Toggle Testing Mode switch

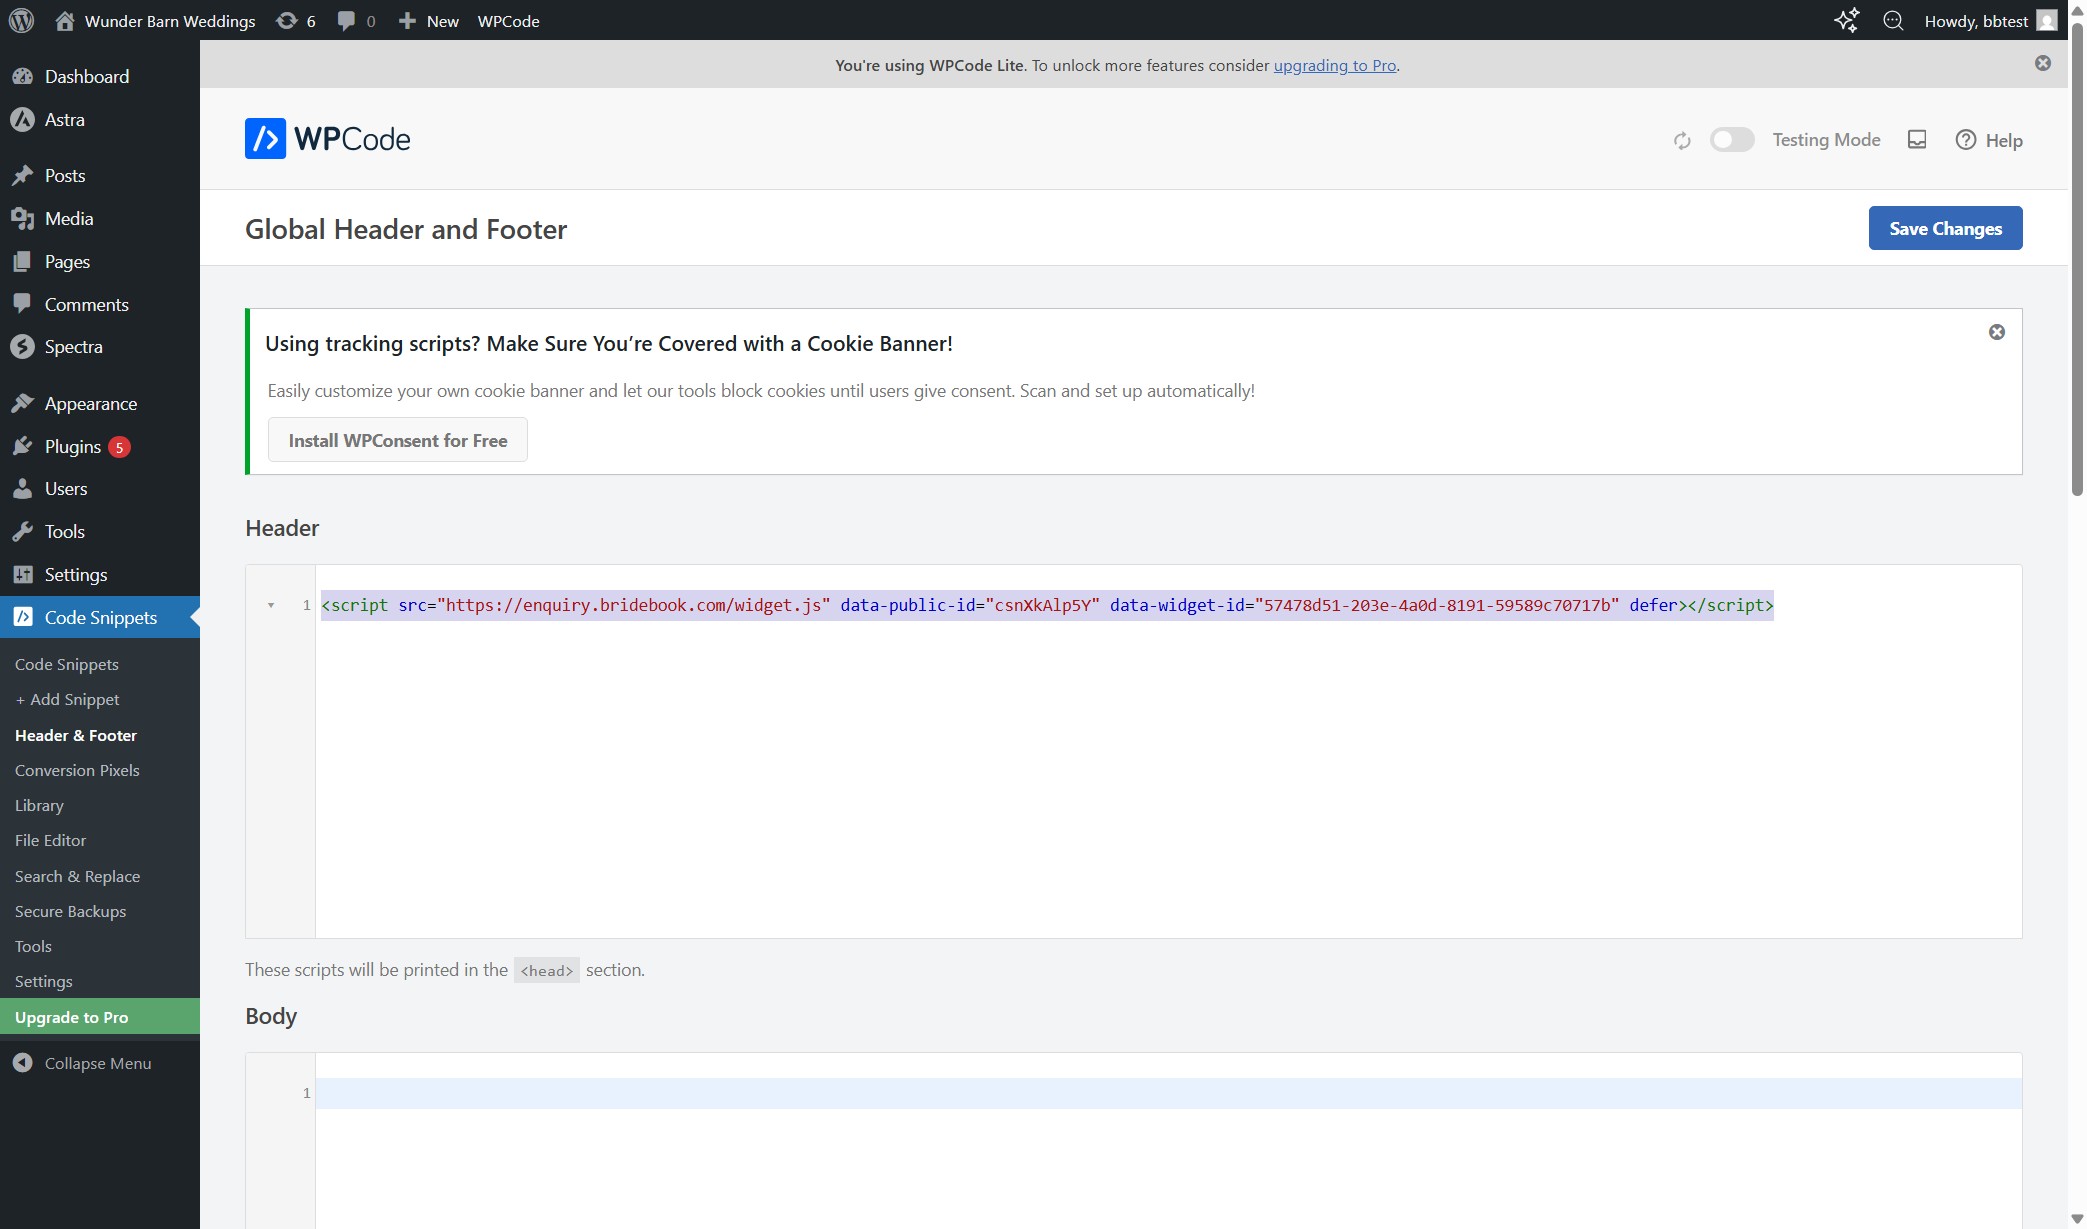(1732, 140)
